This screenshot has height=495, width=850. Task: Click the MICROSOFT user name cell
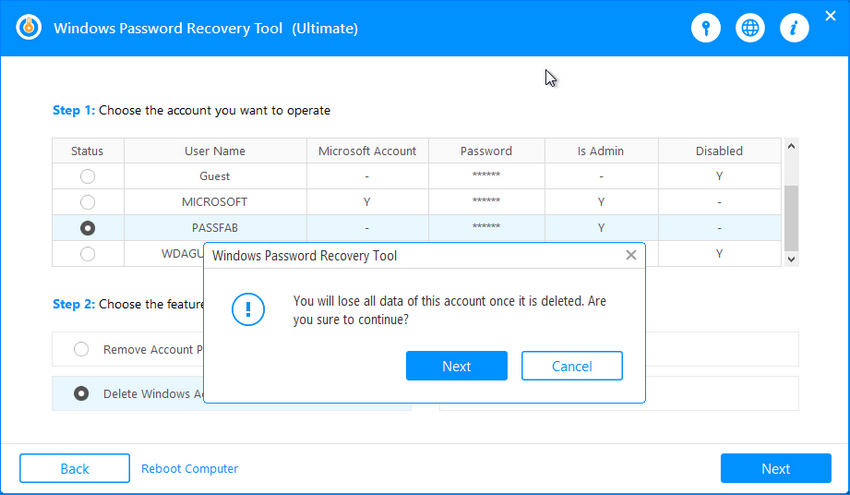tap(215, 202)
